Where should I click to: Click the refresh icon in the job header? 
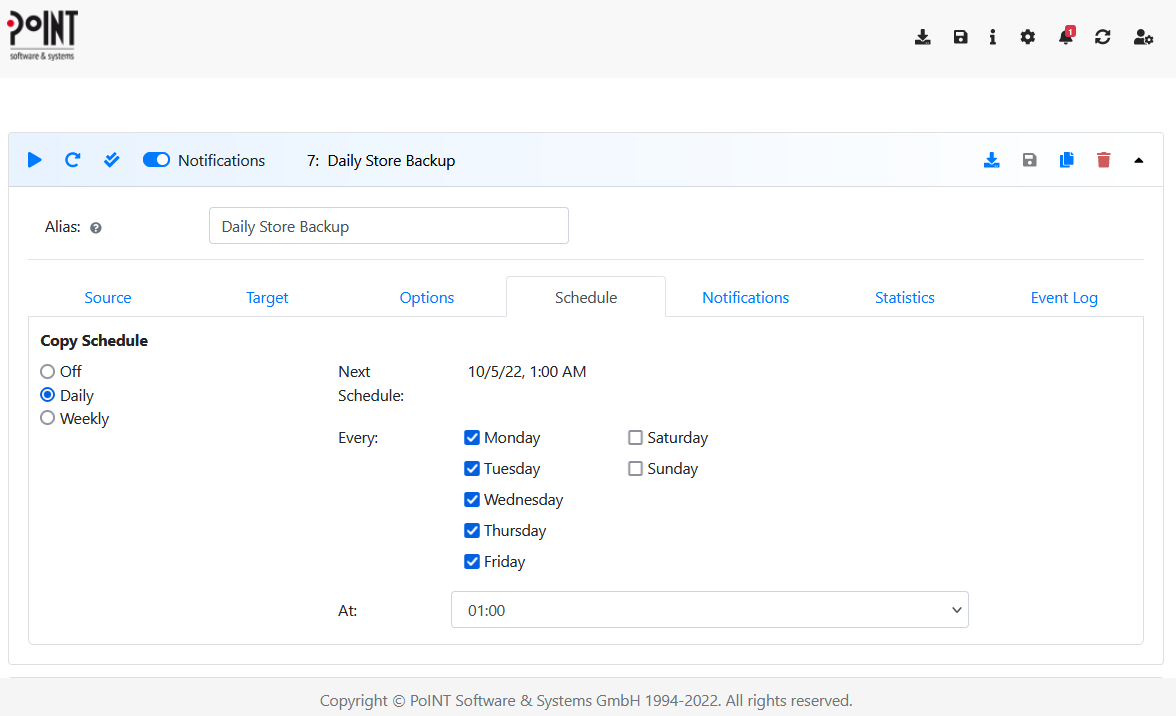pos(72,159)
